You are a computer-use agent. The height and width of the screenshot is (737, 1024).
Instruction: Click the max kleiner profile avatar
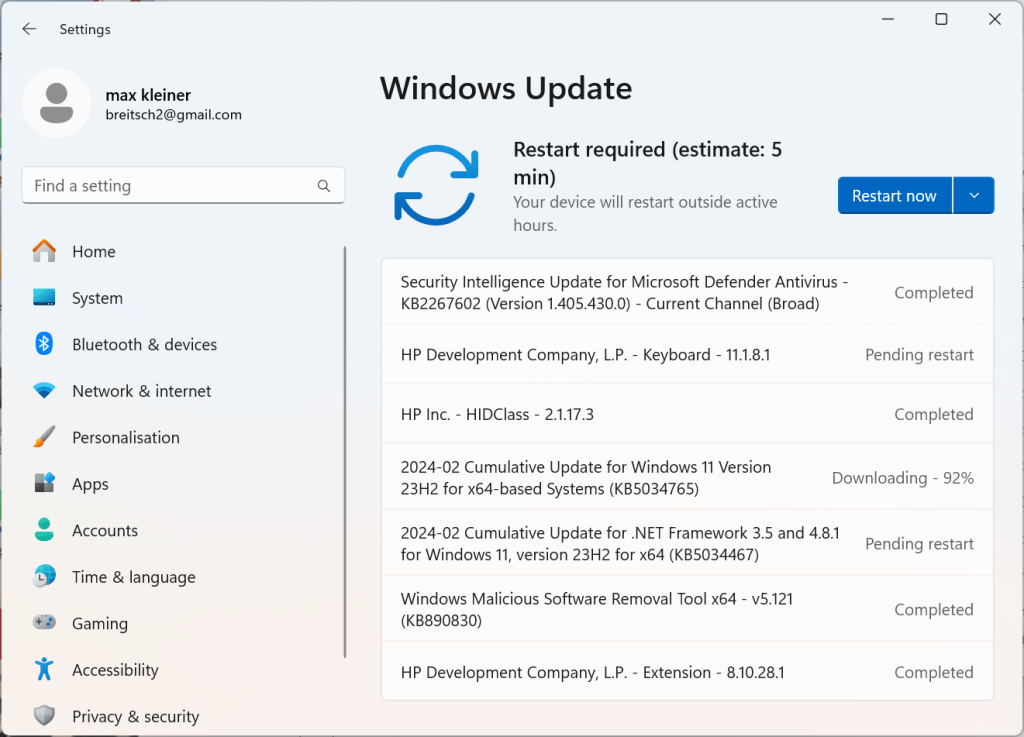click(x=57, y=103)
